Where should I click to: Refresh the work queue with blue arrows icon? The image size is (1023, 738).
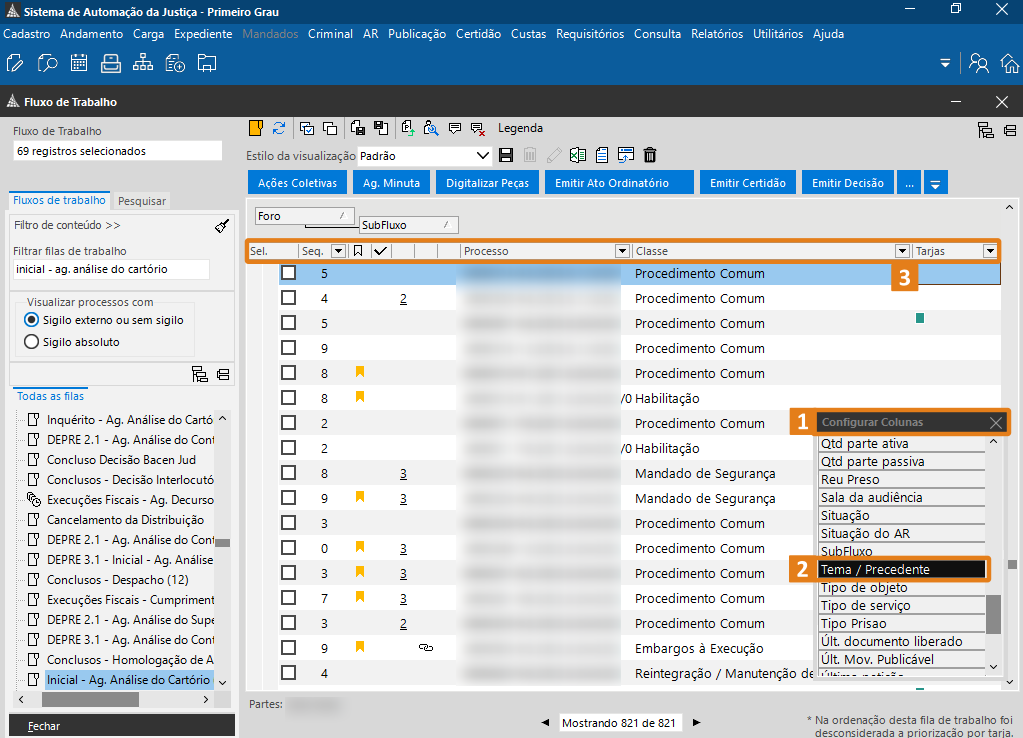click(x=279, y=128)
